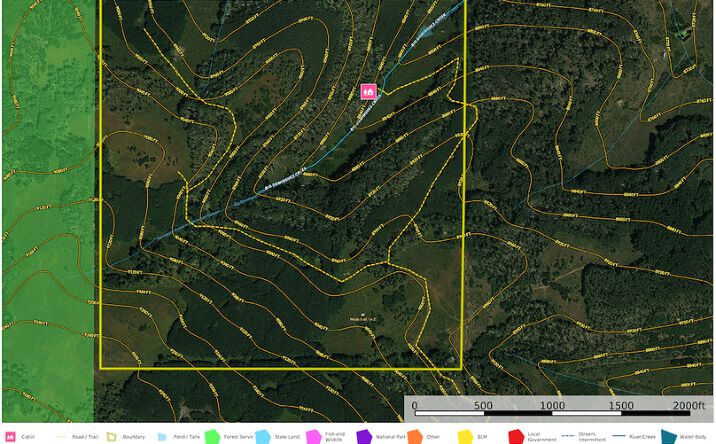Click the light blue Pond / Tank icon

pyautogui.click(x=162, y=437)
